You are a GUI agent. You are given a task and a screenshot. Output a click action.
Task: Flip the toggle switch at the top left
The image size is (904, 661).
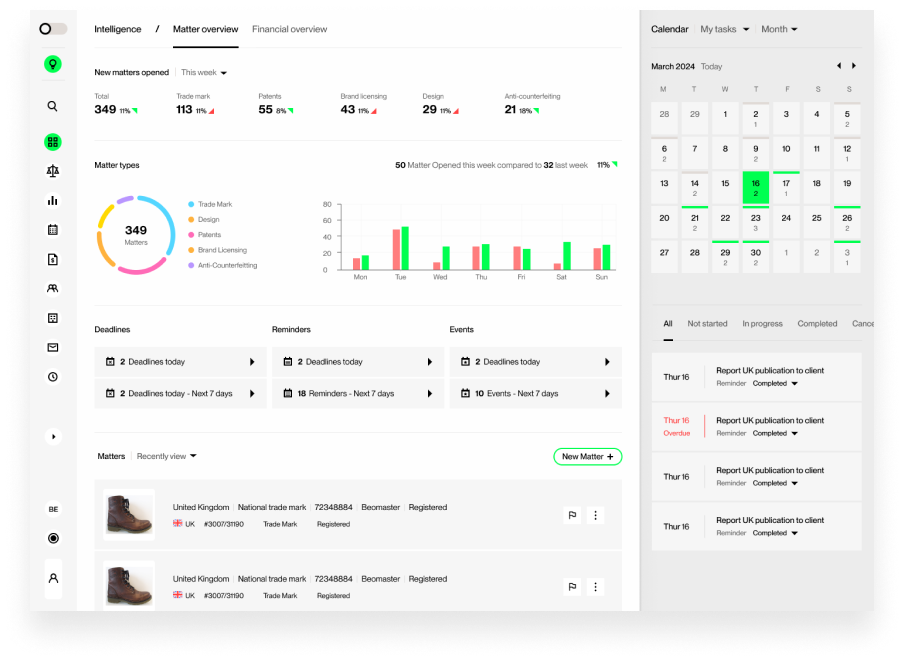(x=52, y=29)
